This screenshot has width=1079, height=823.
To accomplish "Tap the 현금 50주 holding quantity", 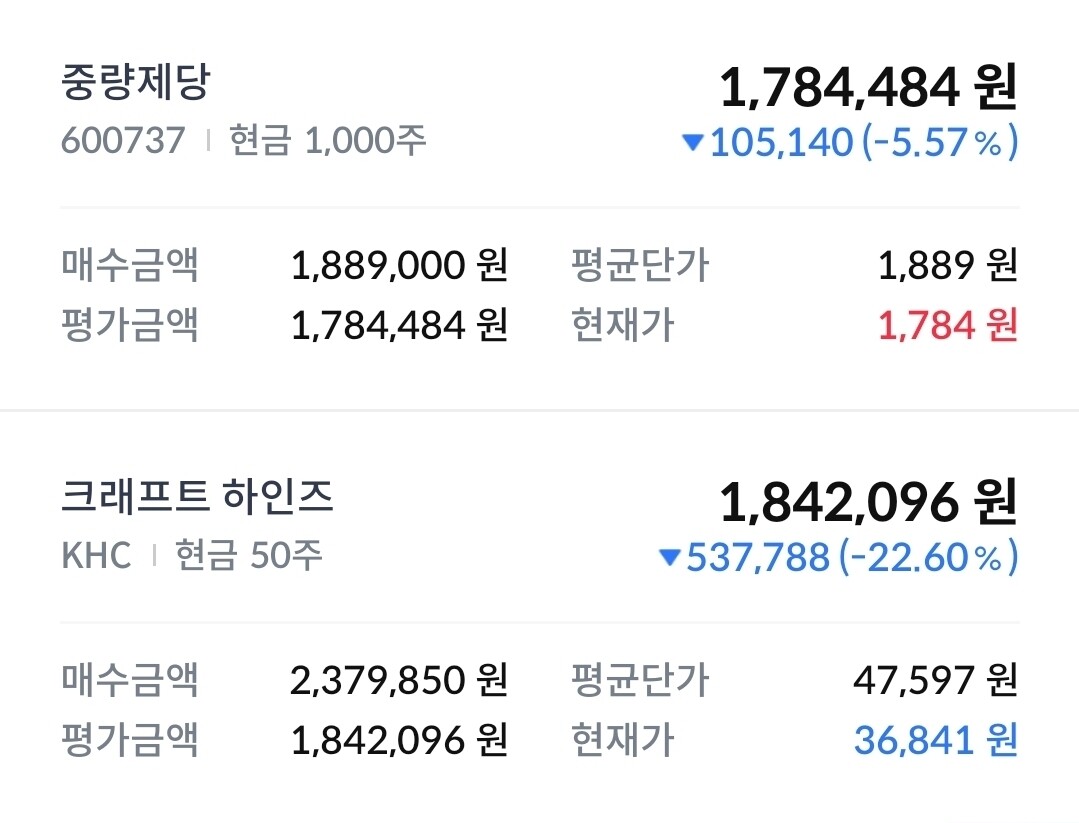I will coord(249,555).
